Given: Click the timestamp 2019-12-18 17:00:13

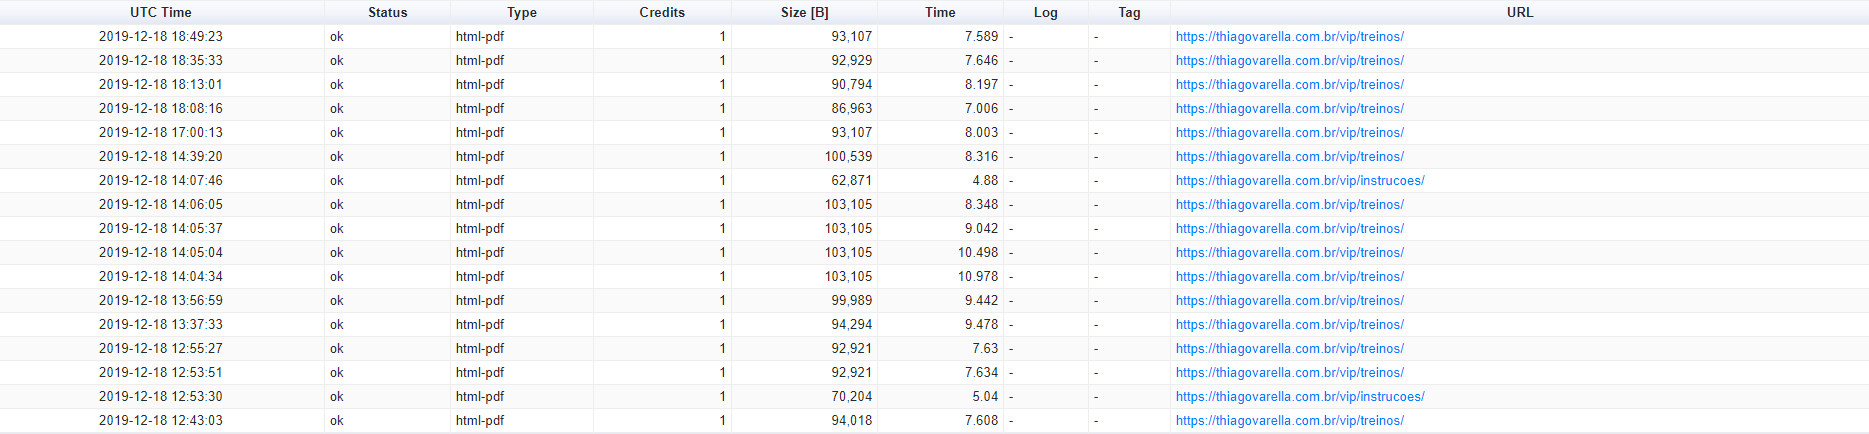Looking at the screenshot, I should (x=161, y=133).
